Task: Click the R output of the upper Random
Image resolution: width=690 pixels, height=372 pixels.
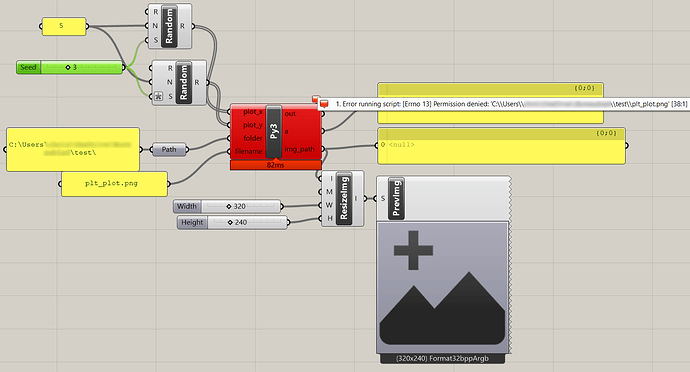Action: click(182, 26)
